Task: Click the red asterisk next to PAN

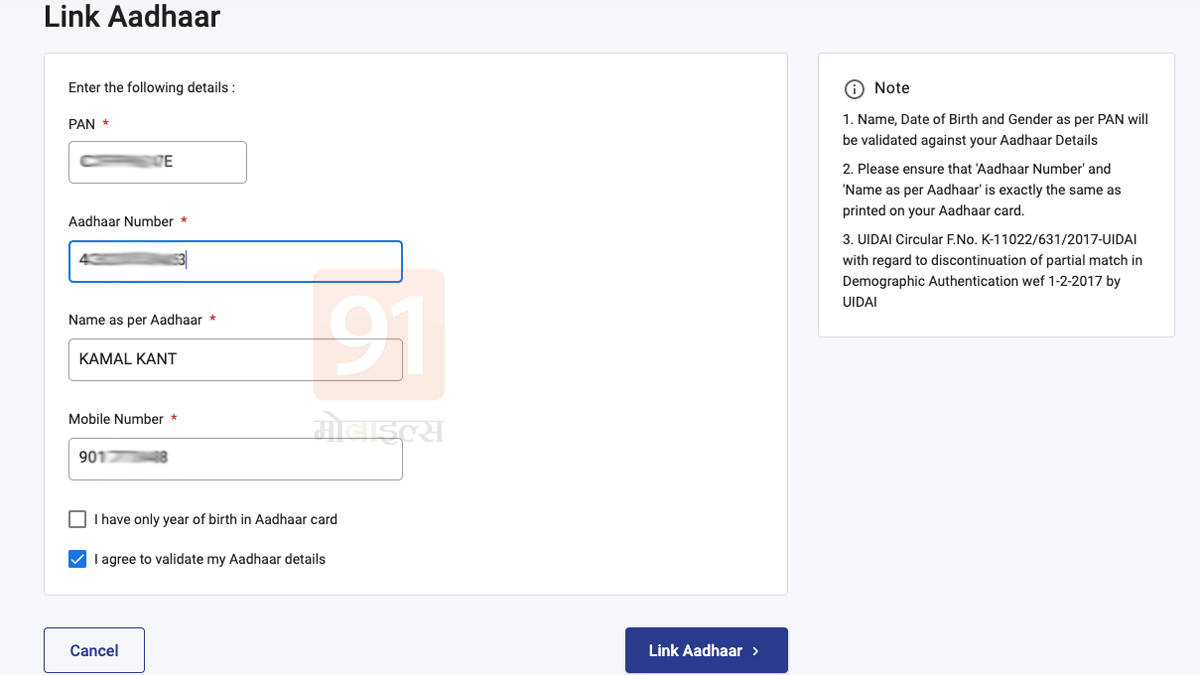Action: [x=108, y=123]
